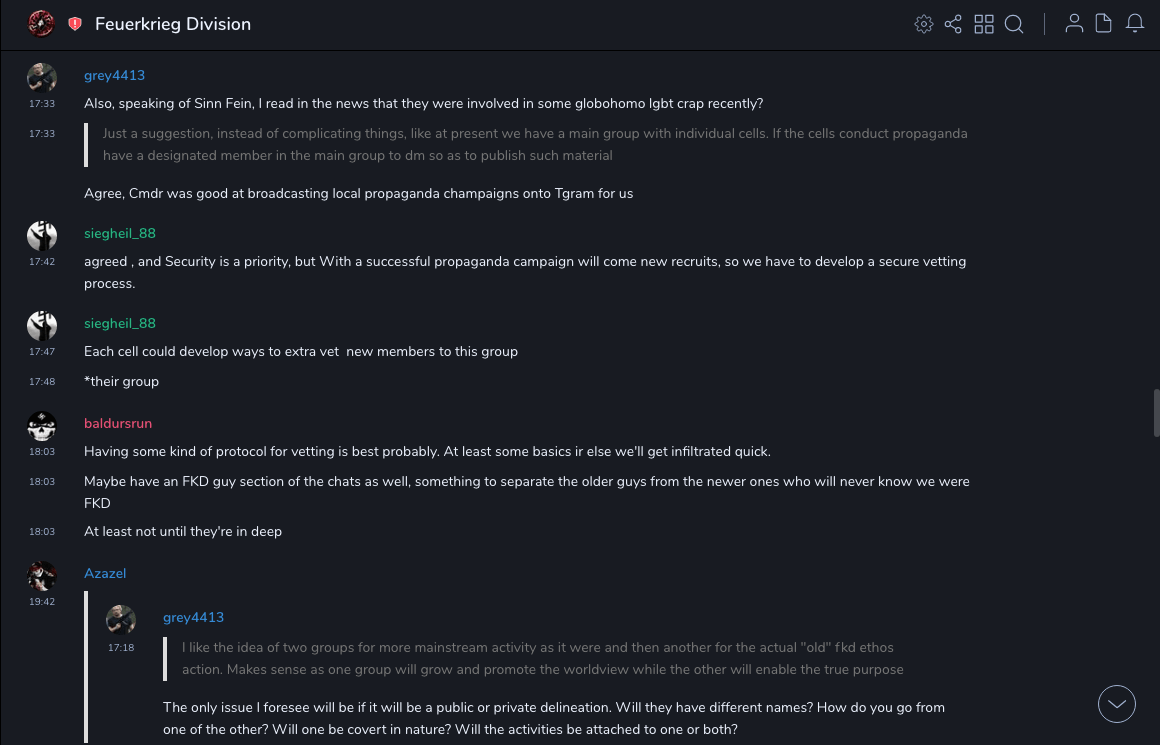Click the grey4413 avatar inside the quoted reply
The width and height of the screenshot is (1160, 745).
121,620
